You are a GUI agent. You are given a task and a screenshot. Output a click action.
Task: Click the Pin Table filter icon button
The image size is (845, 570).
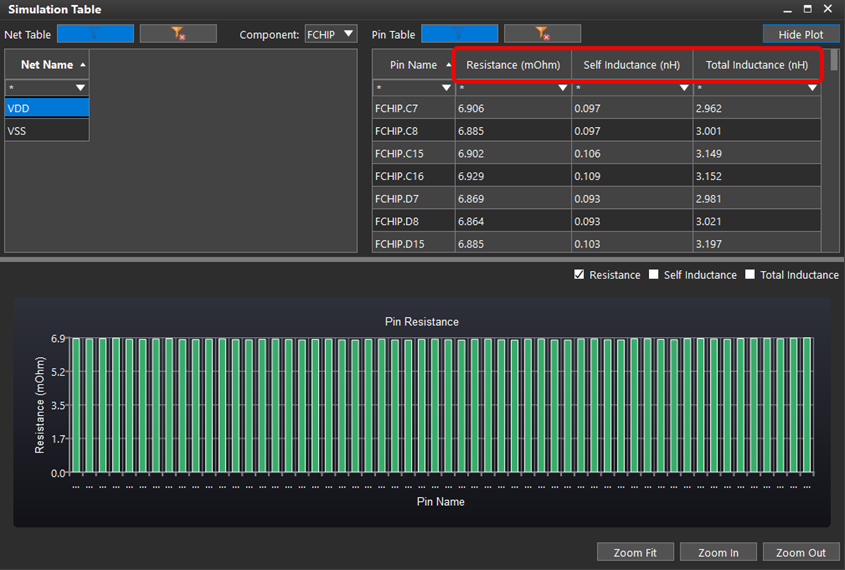(x=459, y=34)
